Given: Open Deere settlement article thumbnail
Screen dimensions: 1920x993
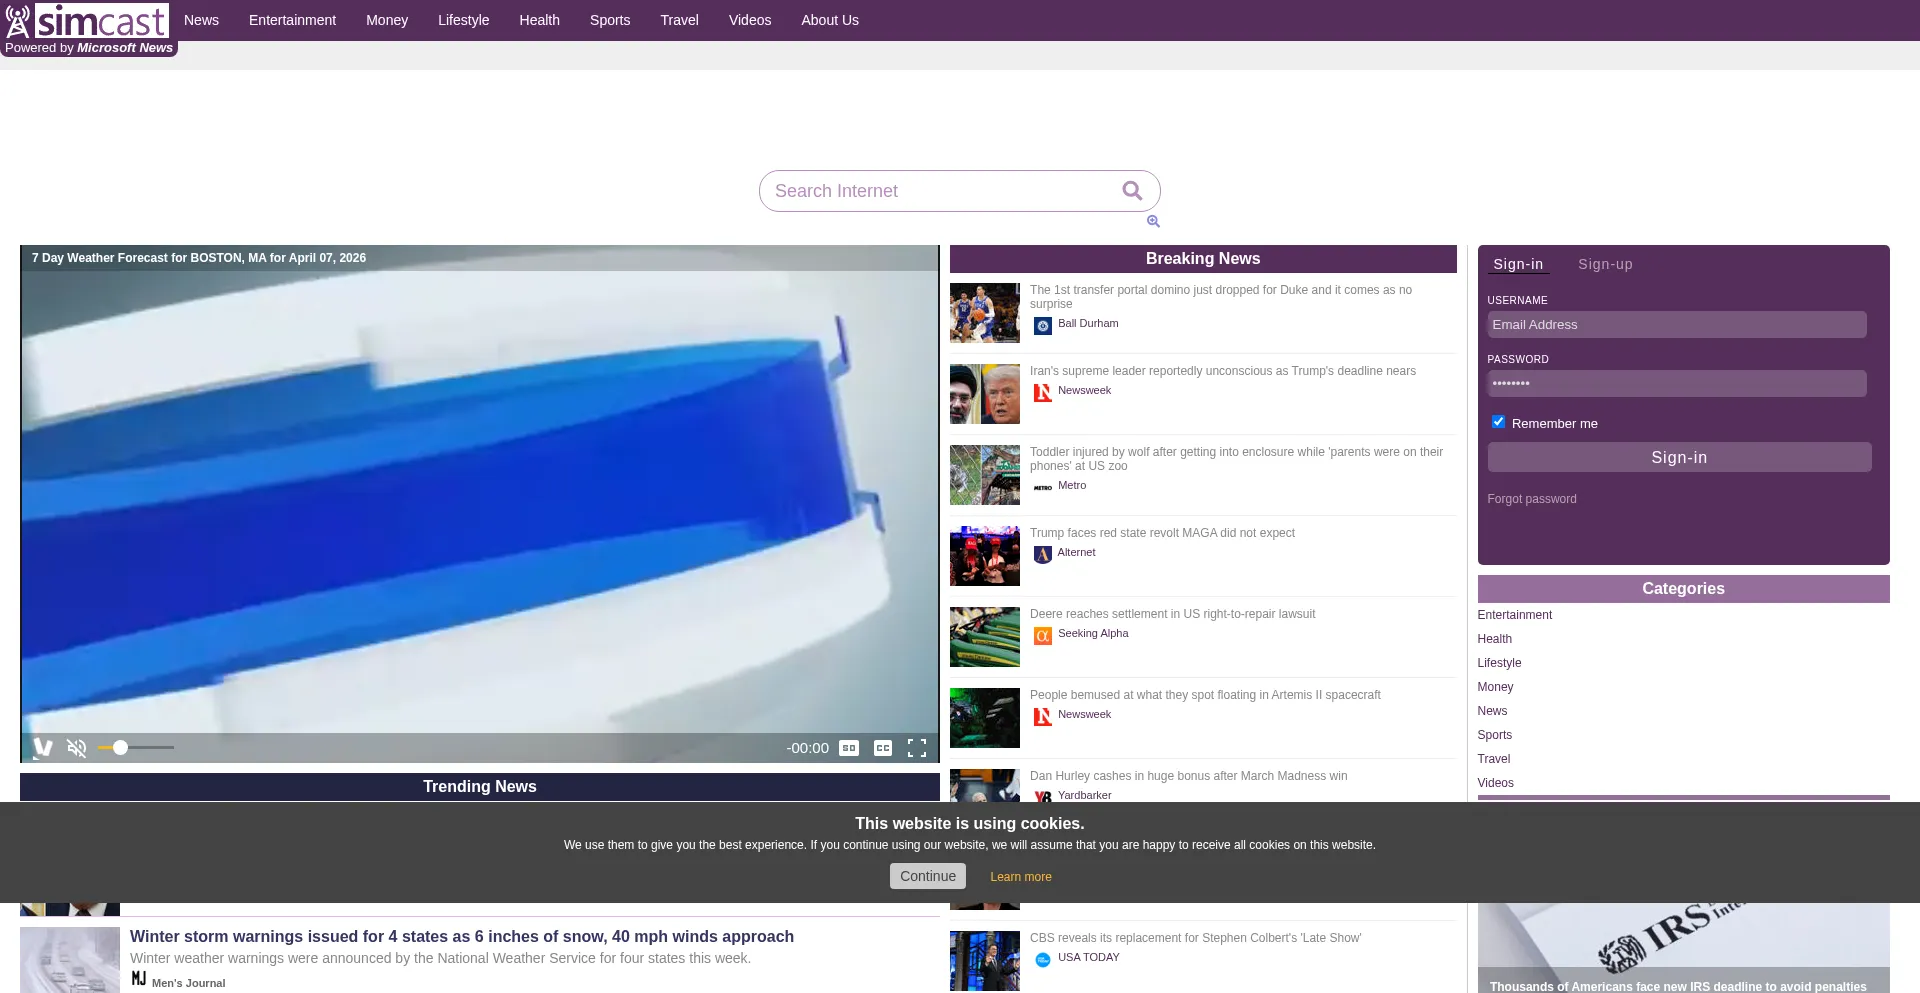Looking at the screenshot, I should pyautogui.click(x=985, y=637).
